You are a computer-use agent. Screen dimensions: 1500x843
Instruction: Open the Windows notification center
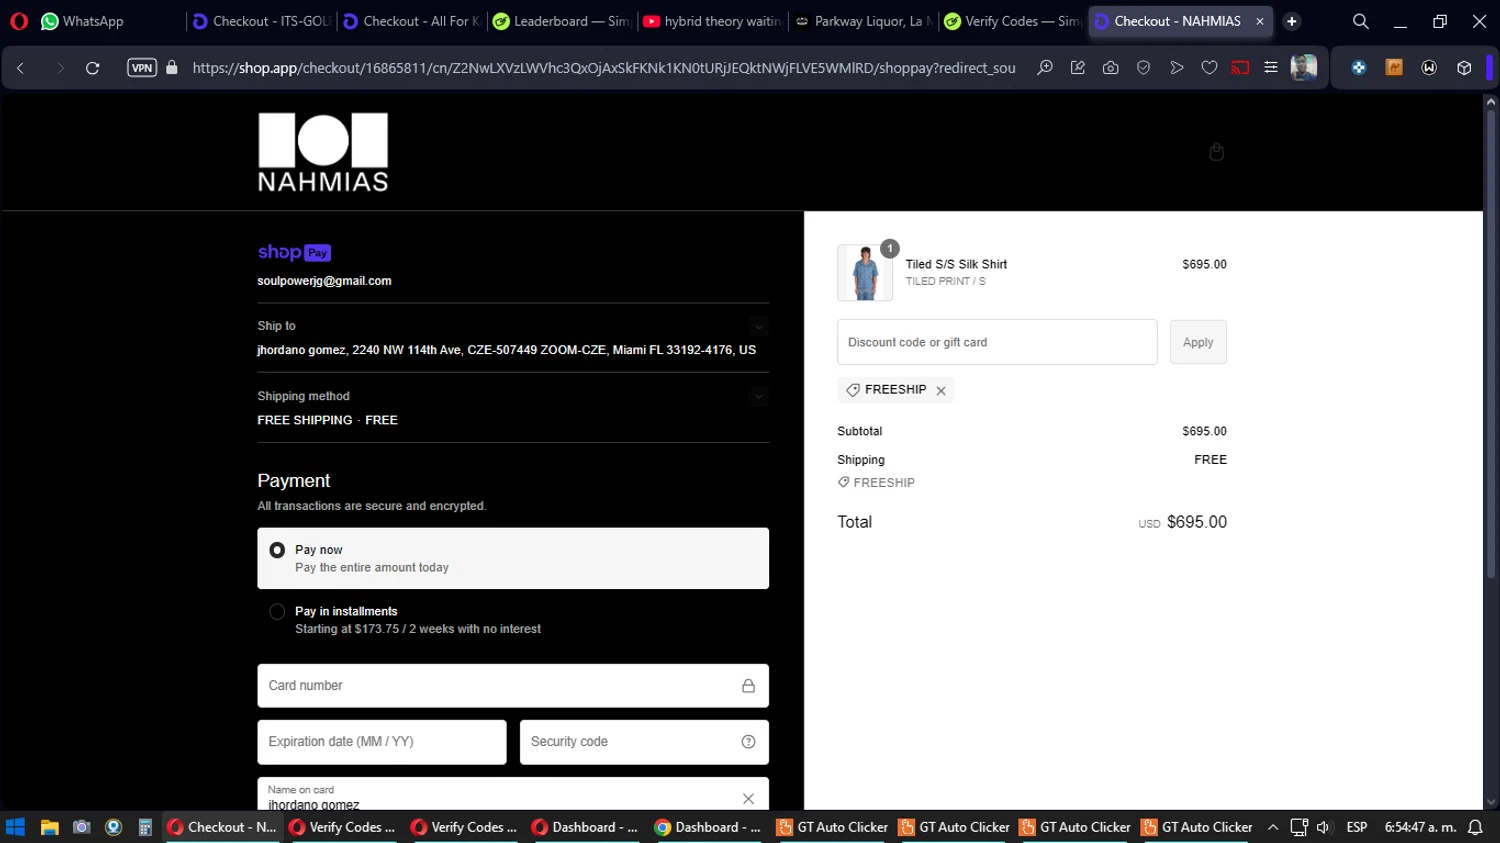[1475, 827]
